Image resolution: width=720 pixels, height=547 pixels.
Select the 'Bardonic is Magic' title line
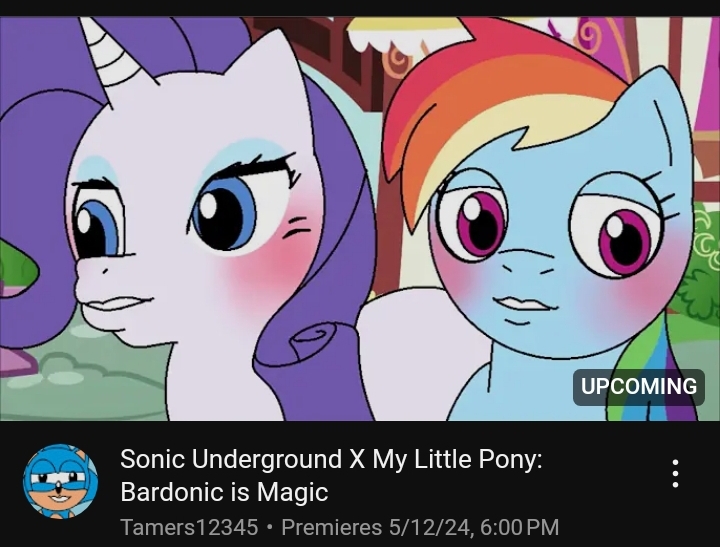pyautogui.click(x=224, y=492)
